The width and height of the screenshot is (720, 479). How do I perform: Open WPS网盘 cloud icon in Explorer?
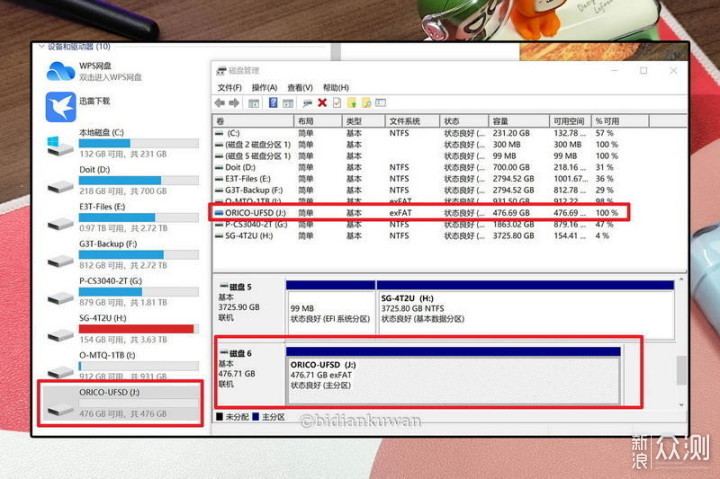[x=61, y=72]
